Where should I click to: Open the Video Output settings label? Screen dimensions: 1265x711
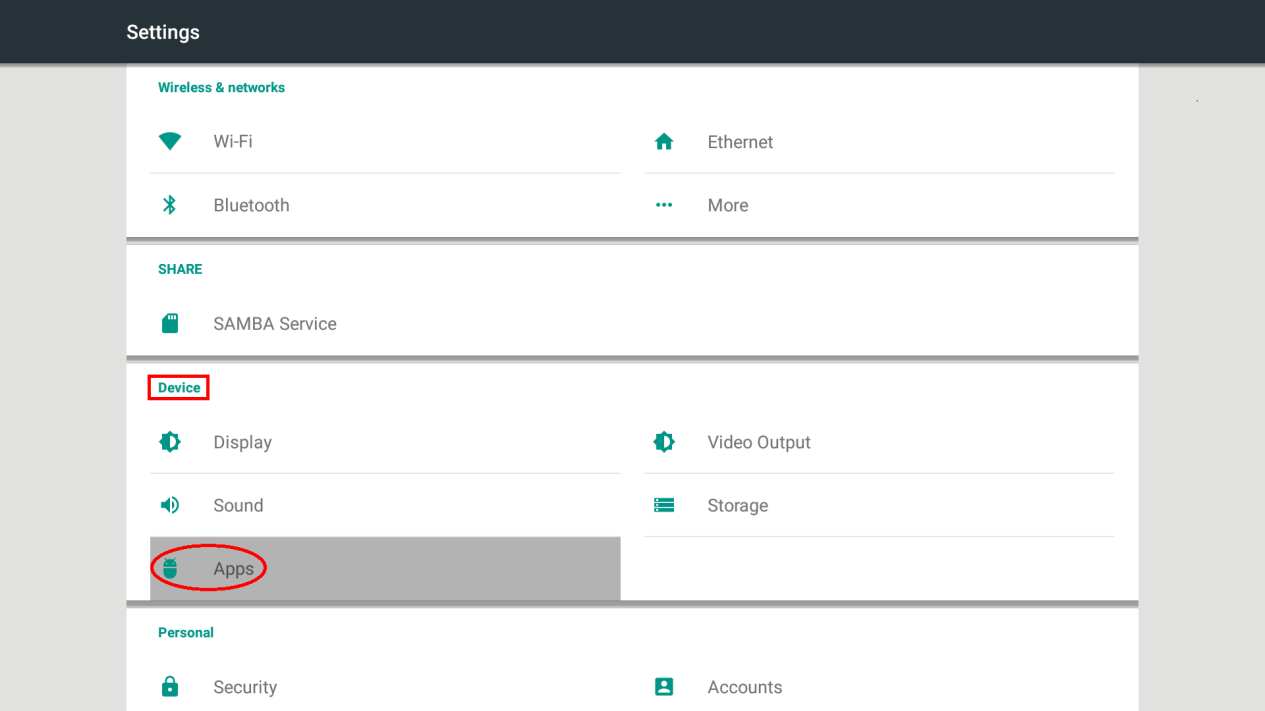point(759,442)
